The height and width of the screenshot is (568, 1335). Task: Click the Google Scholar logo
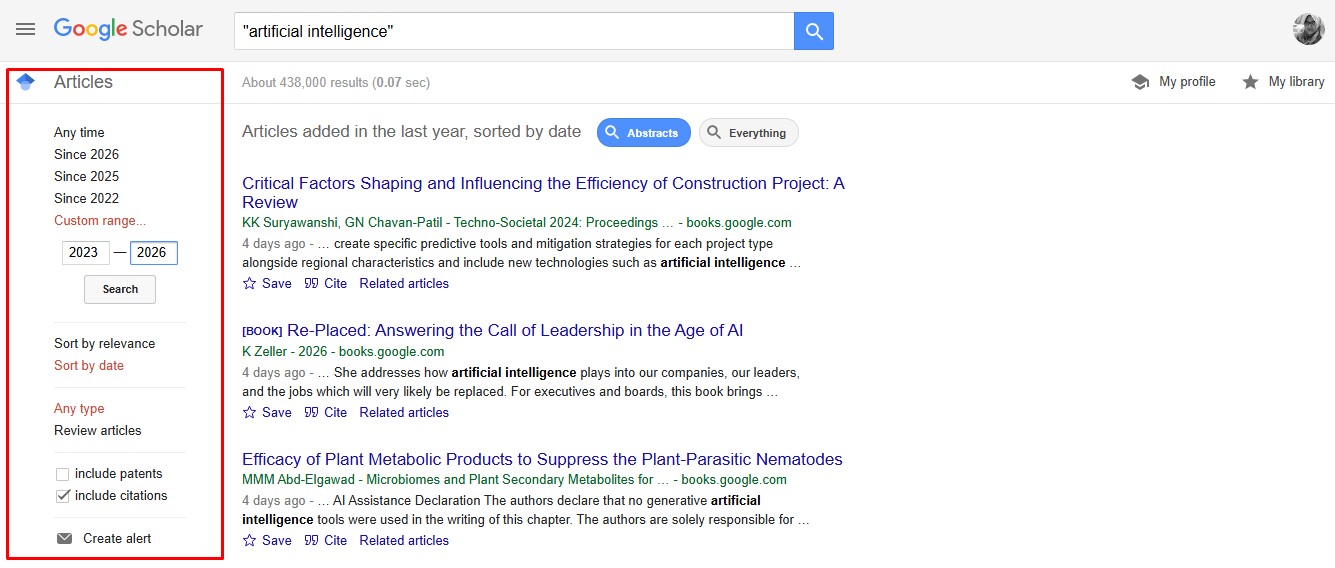coord(128,29)
